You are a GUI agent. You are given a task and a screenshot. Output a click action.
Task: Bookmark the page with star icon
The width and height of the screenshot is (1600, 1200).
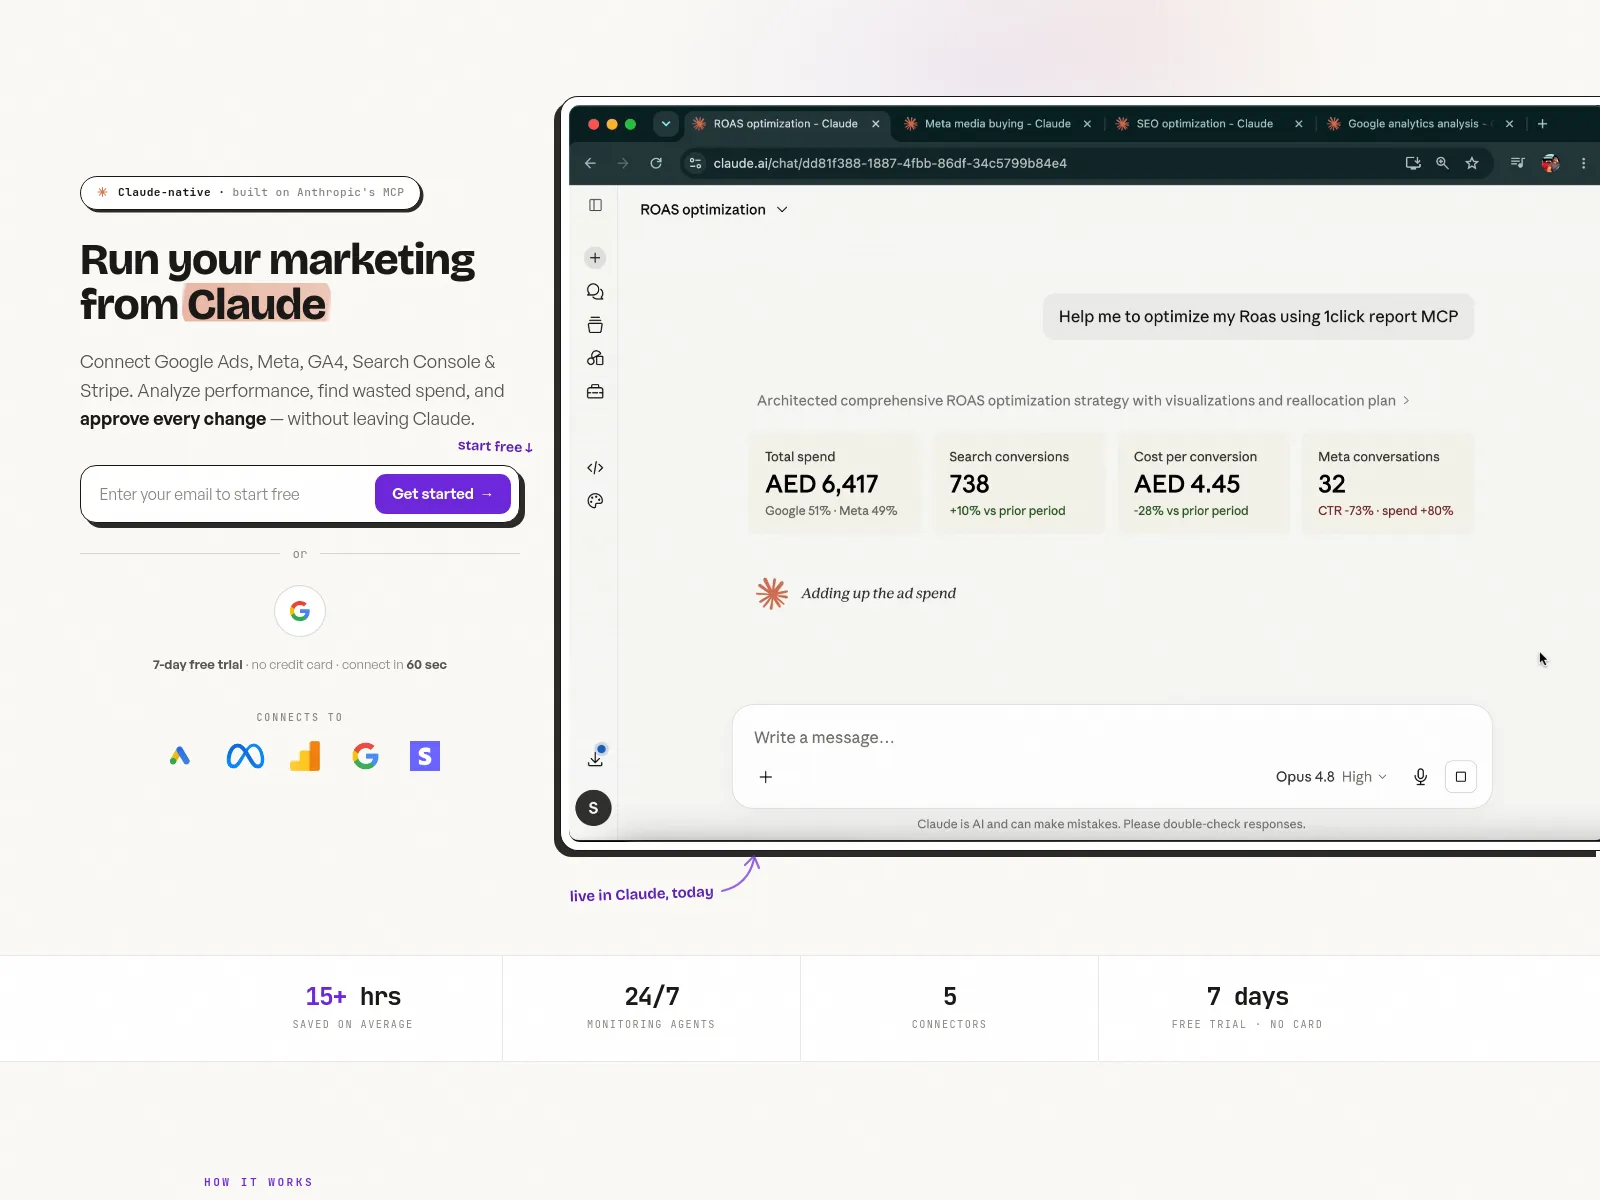tap(1472, 163)
